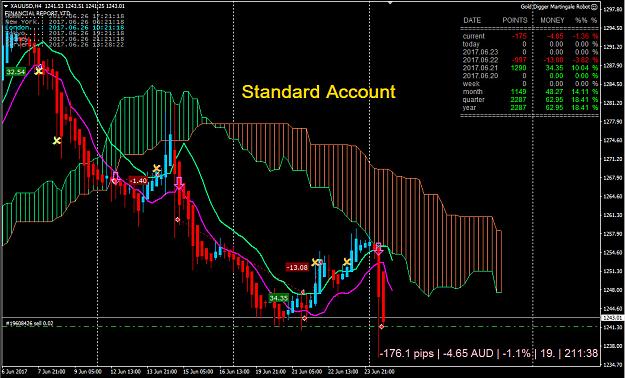Select the red -1.40 loss label

point(139,181)
